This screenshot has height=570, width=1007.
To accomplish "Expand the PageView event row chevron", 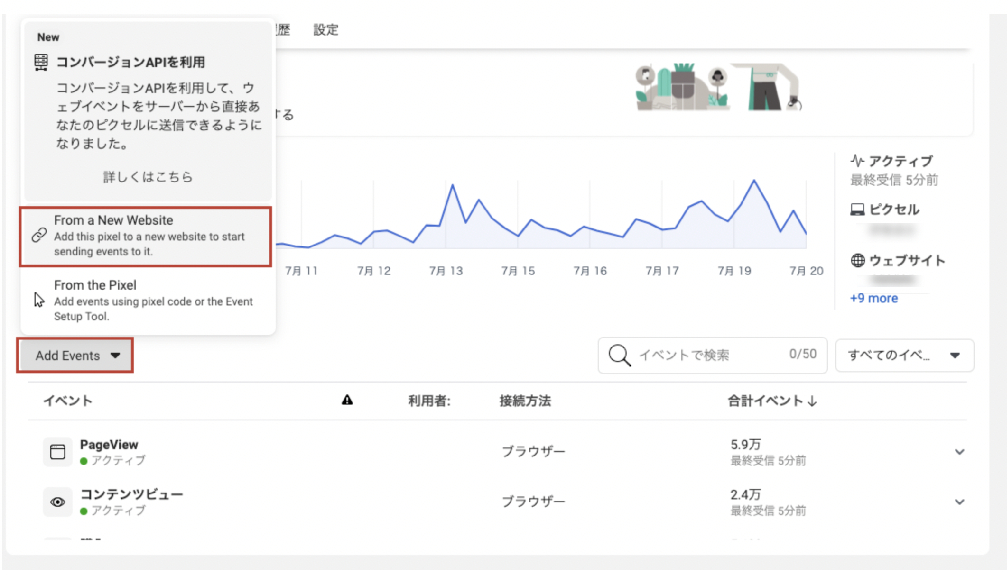I will 959,452.
